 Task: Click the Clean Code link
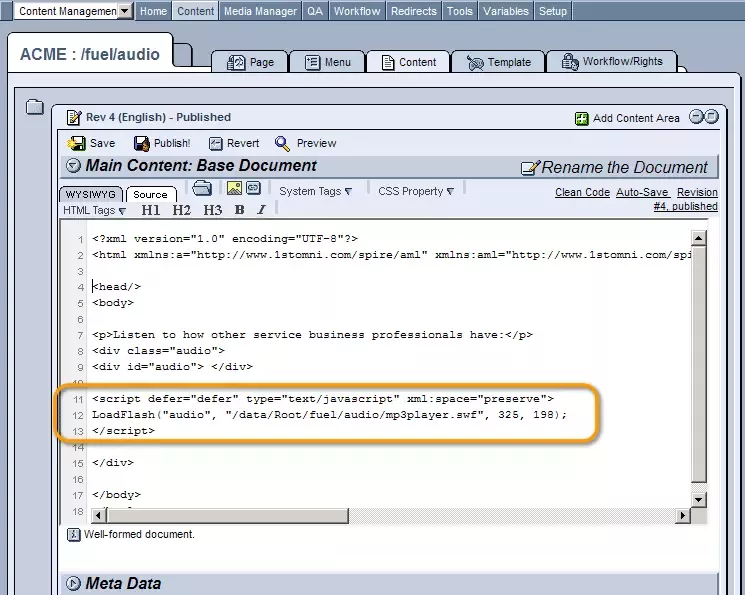pos(582,192)
